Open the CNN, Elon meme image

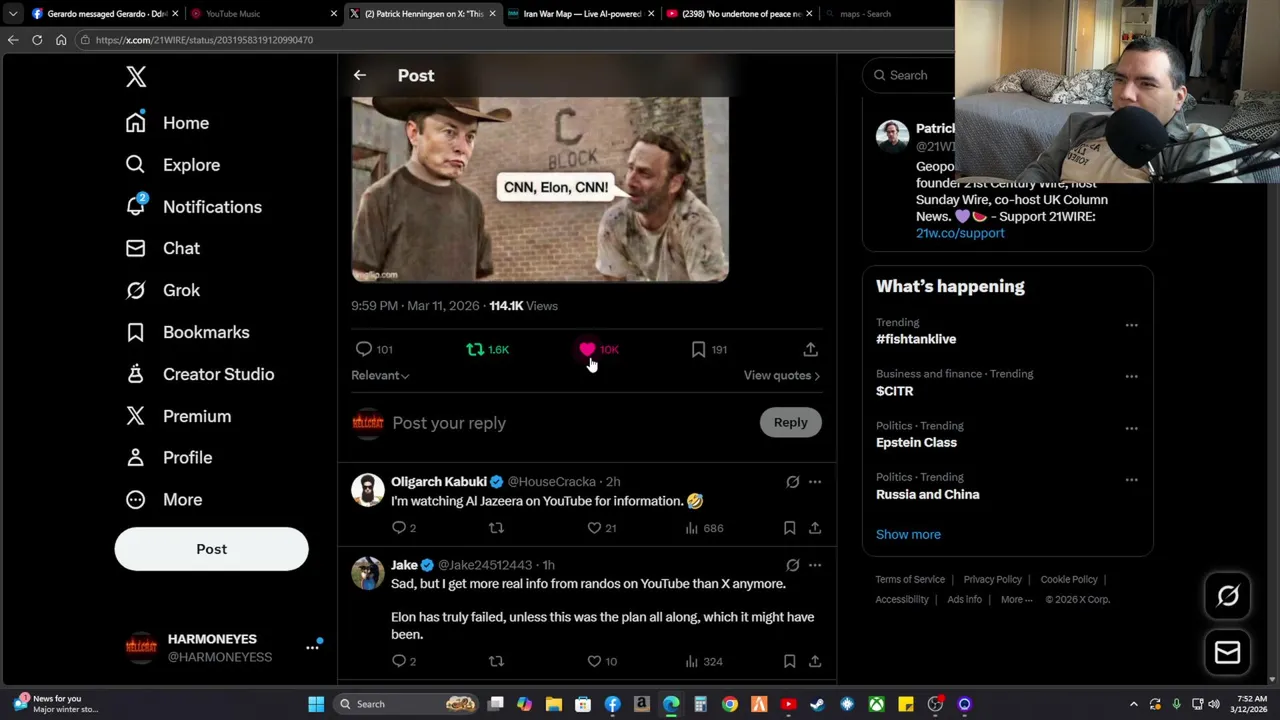(x=540, y=189)
